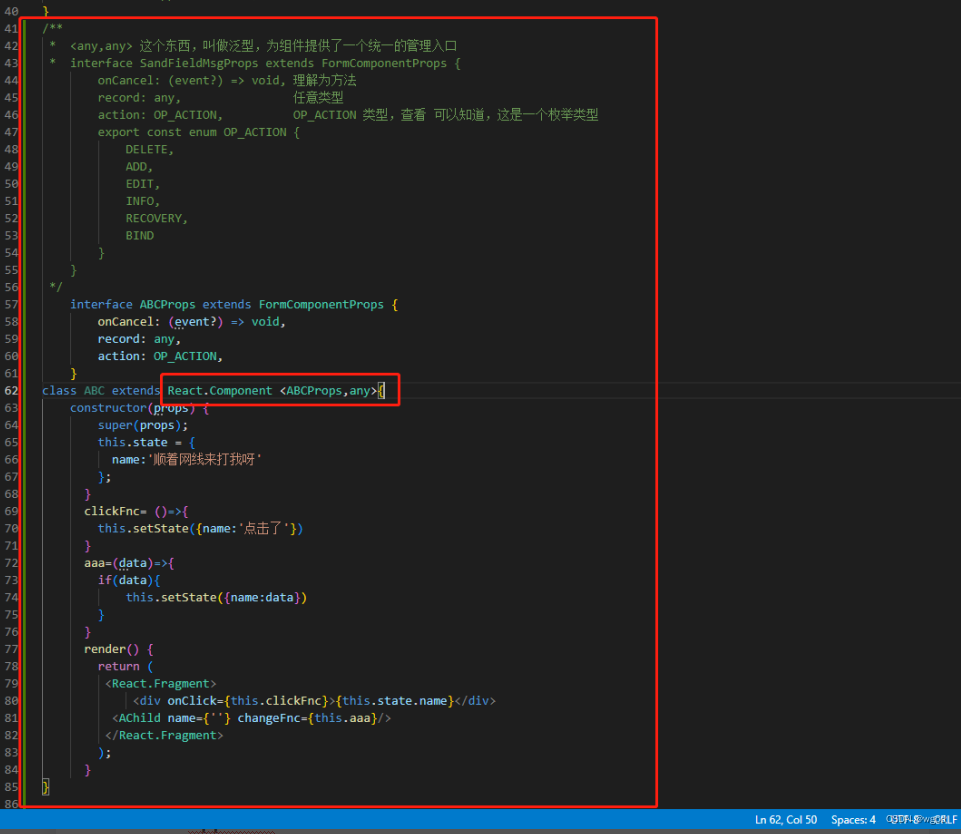Image resolution: width=961 pixels, height=834 pixels.
Task: Change indentation via 'Spaces: 4' in status bar
Action: 853,819
